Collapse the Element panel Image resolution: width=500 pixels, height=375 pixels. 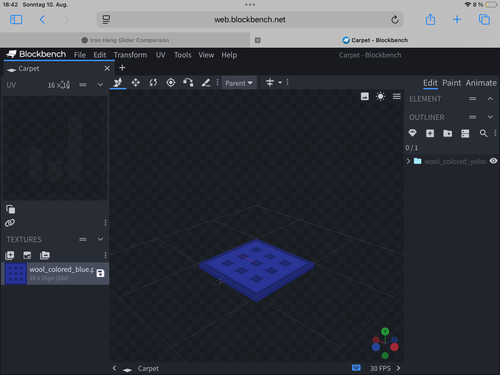490,99
